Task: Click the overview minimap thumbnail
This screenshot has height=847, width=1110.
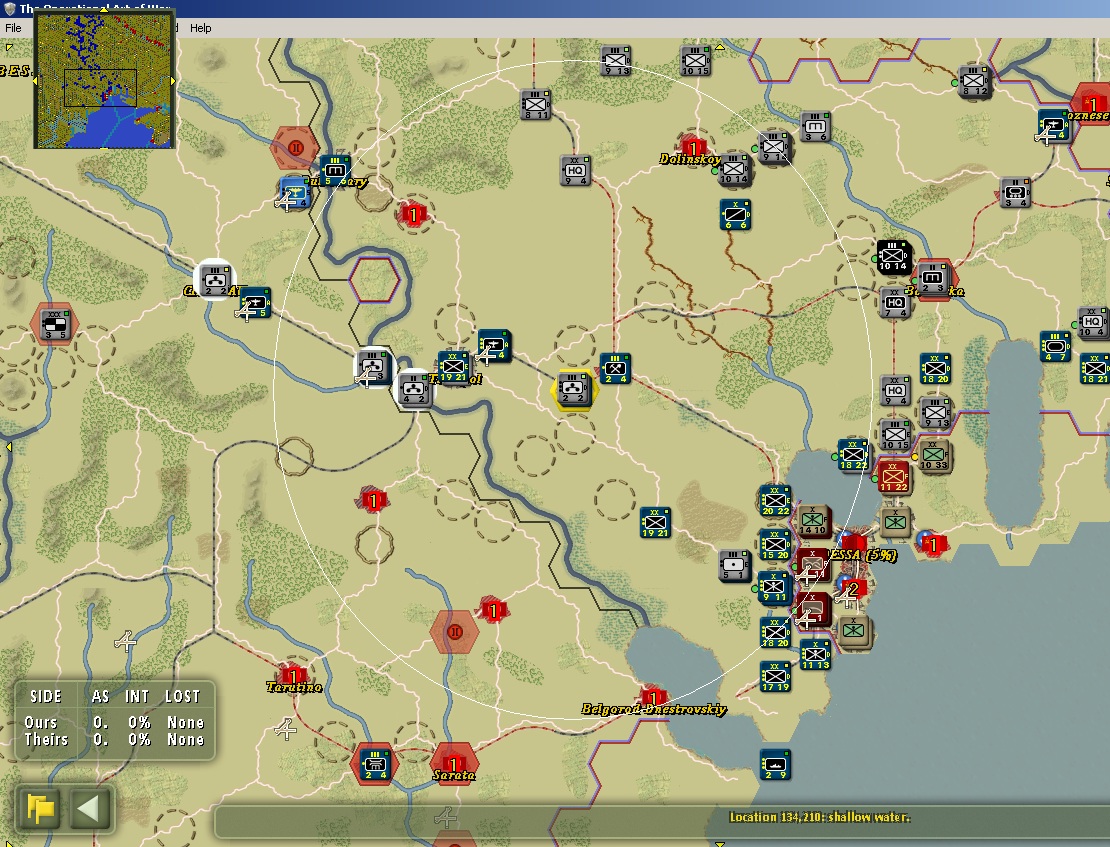Action: click(x=104, y=80)
